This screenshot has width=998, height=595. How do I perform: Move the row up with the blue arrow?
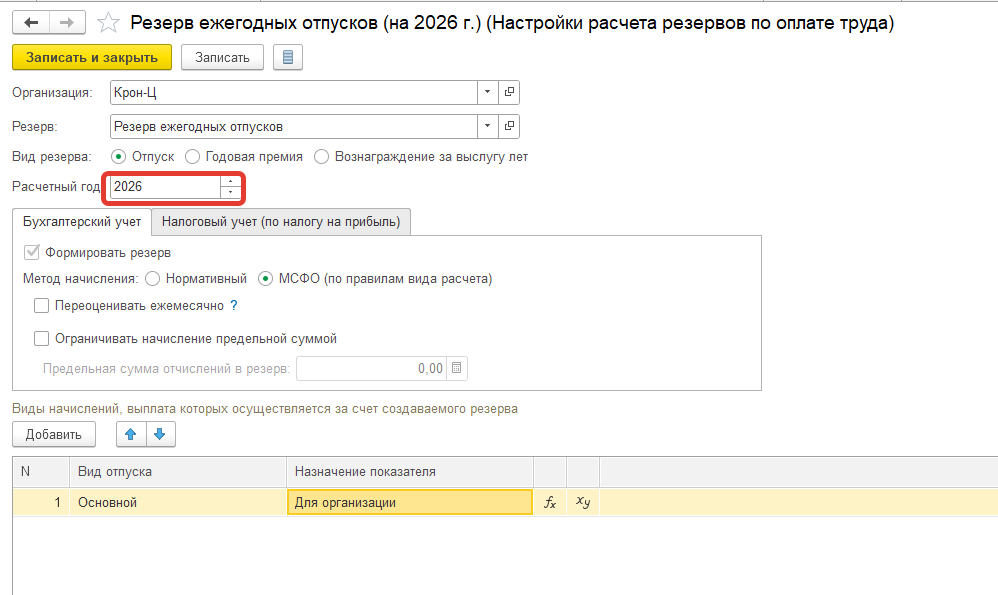(131, 434)
